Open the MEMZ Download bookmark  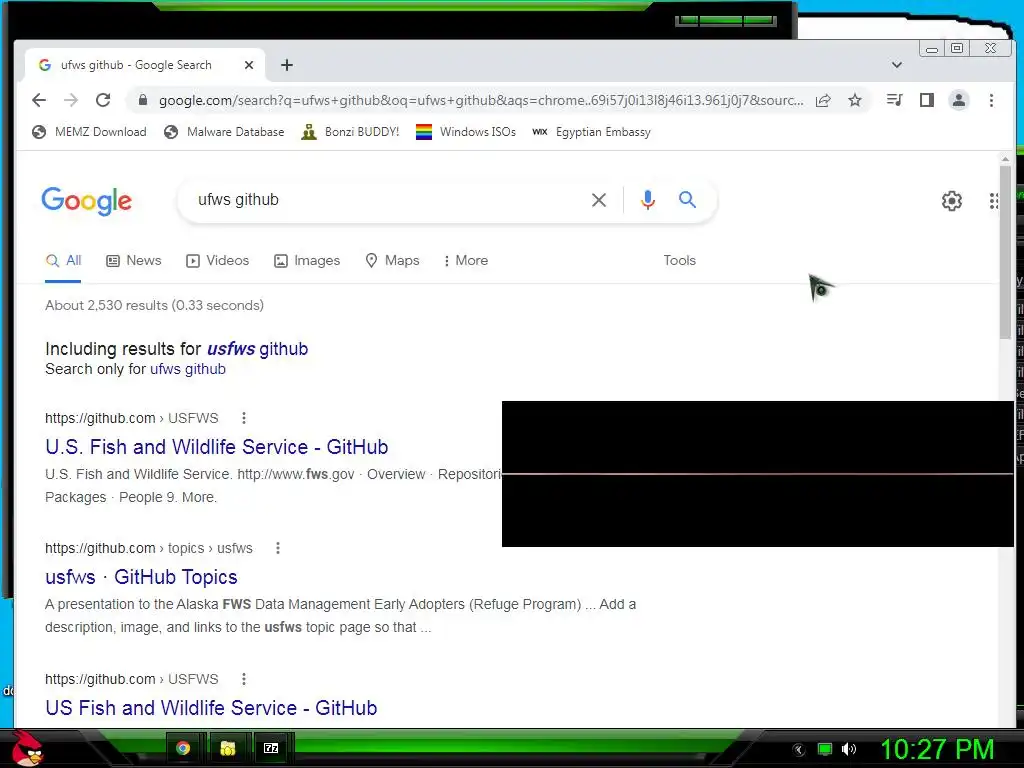[89, 132]
